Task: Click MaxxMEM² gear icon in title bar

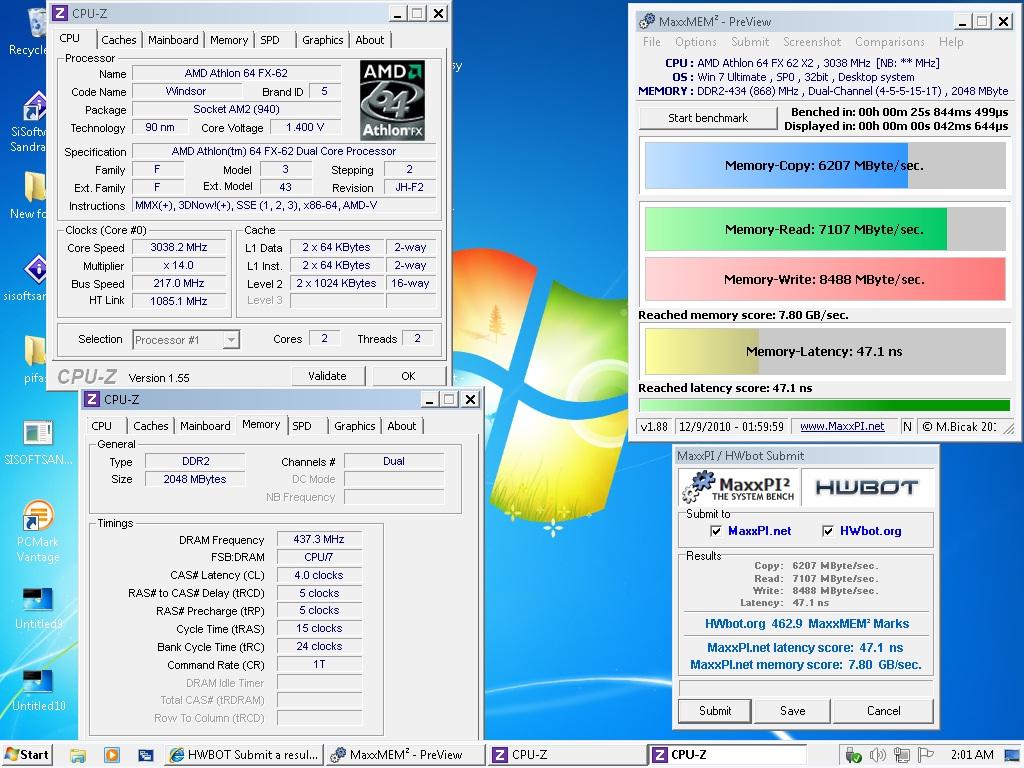Action: (x=647, y=21)
